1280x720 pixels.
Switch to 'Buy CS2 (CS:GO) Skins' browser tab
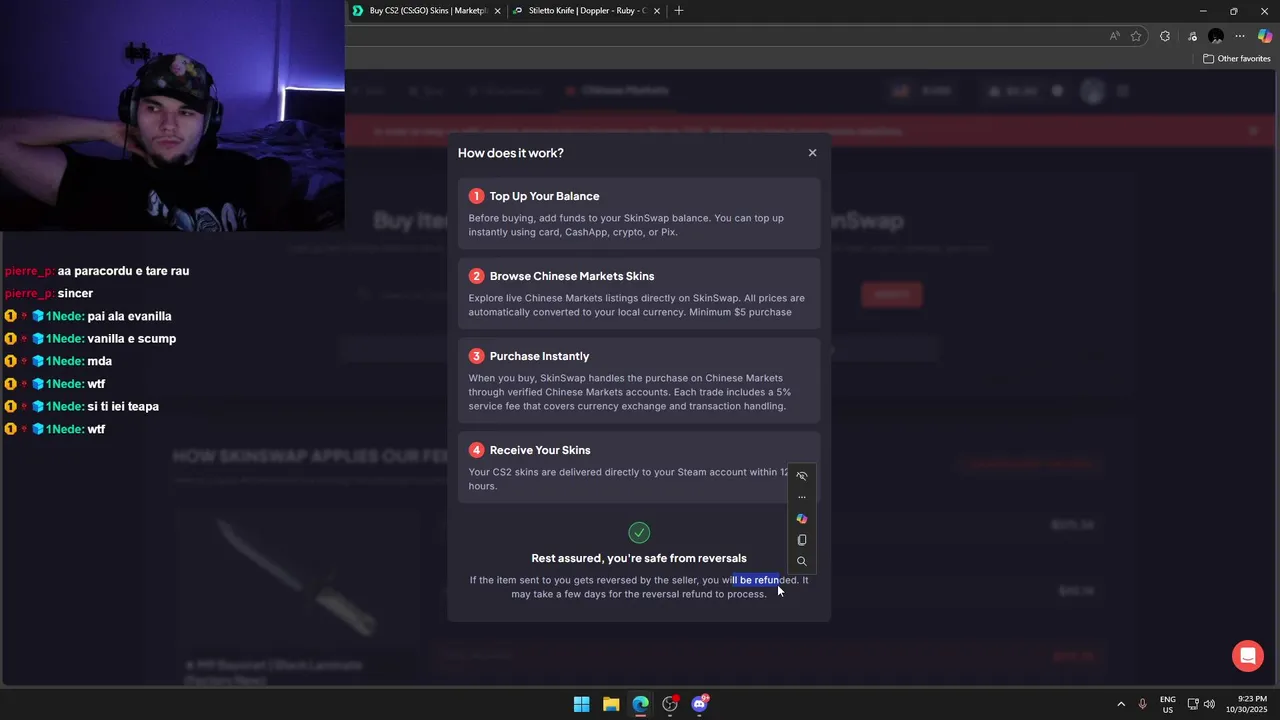427,11
